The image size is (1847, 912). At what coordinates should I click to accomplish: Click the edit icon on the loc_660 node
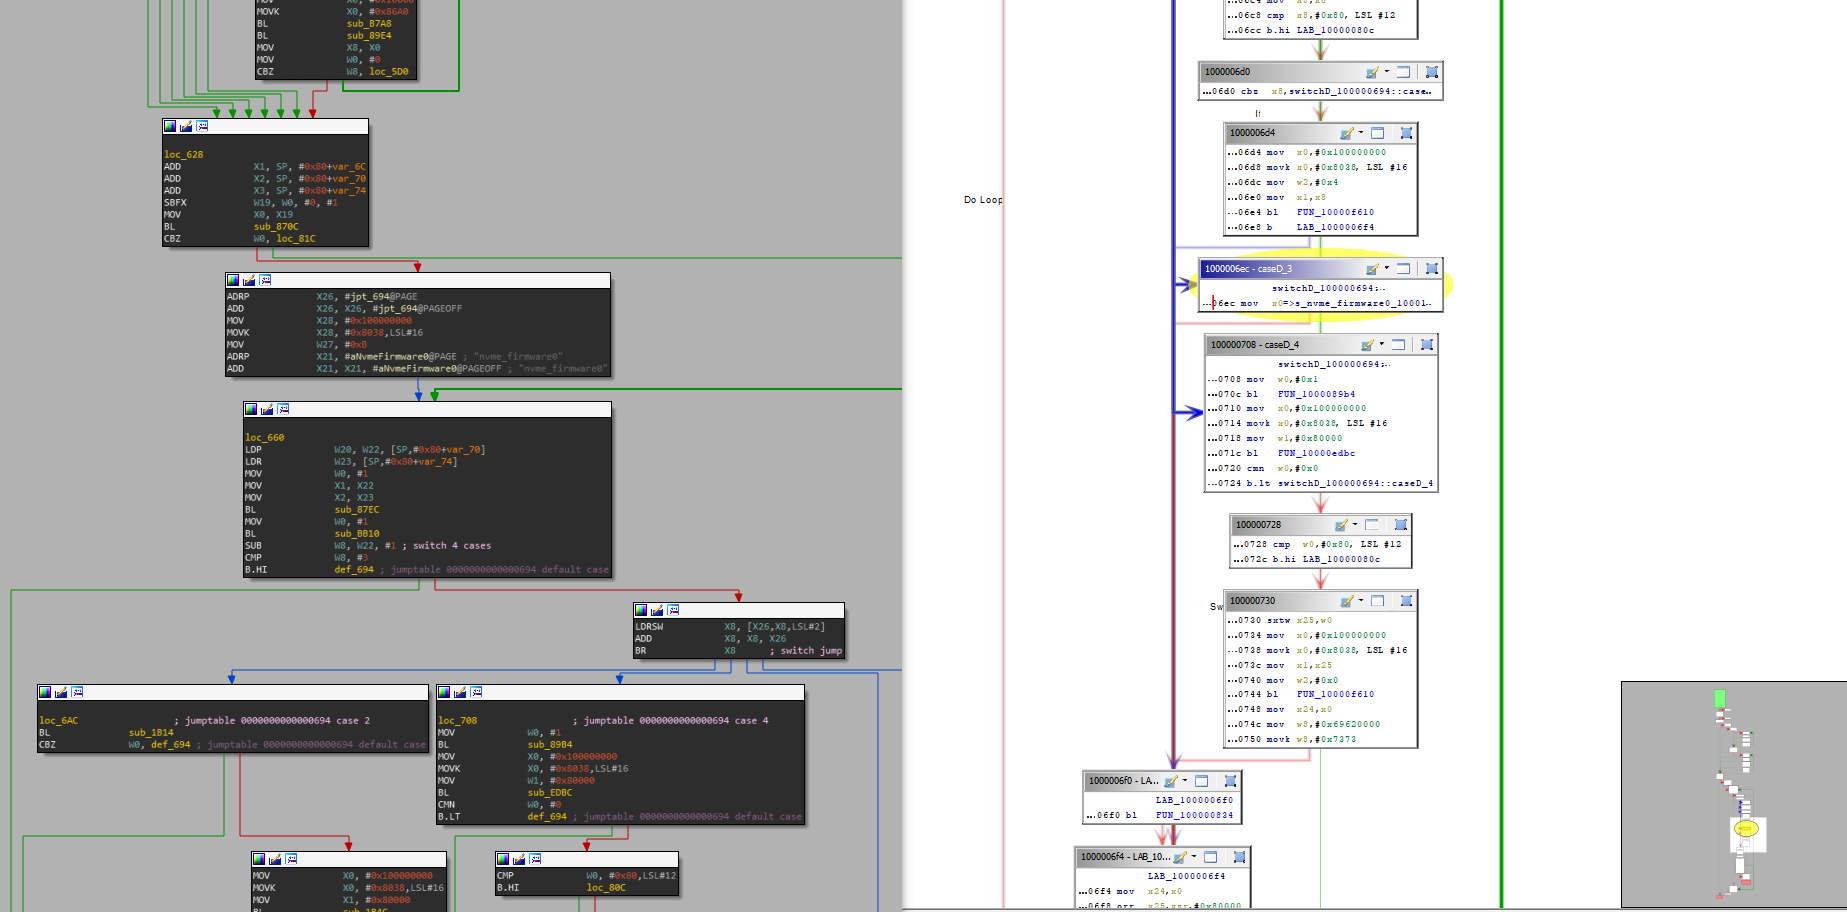pyautogui.click(x=267, y=409)
